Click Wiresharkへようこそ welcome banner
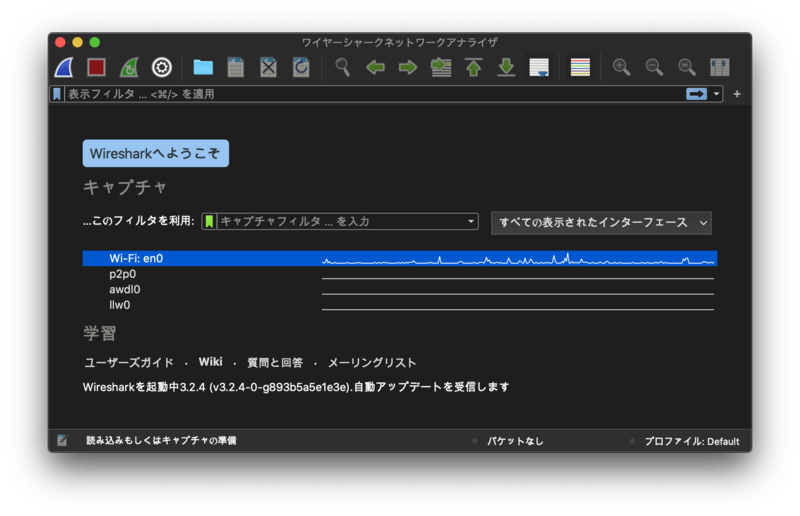Image resolution: width=800 pixels, height=516 pixels. (x=156, y=154)
